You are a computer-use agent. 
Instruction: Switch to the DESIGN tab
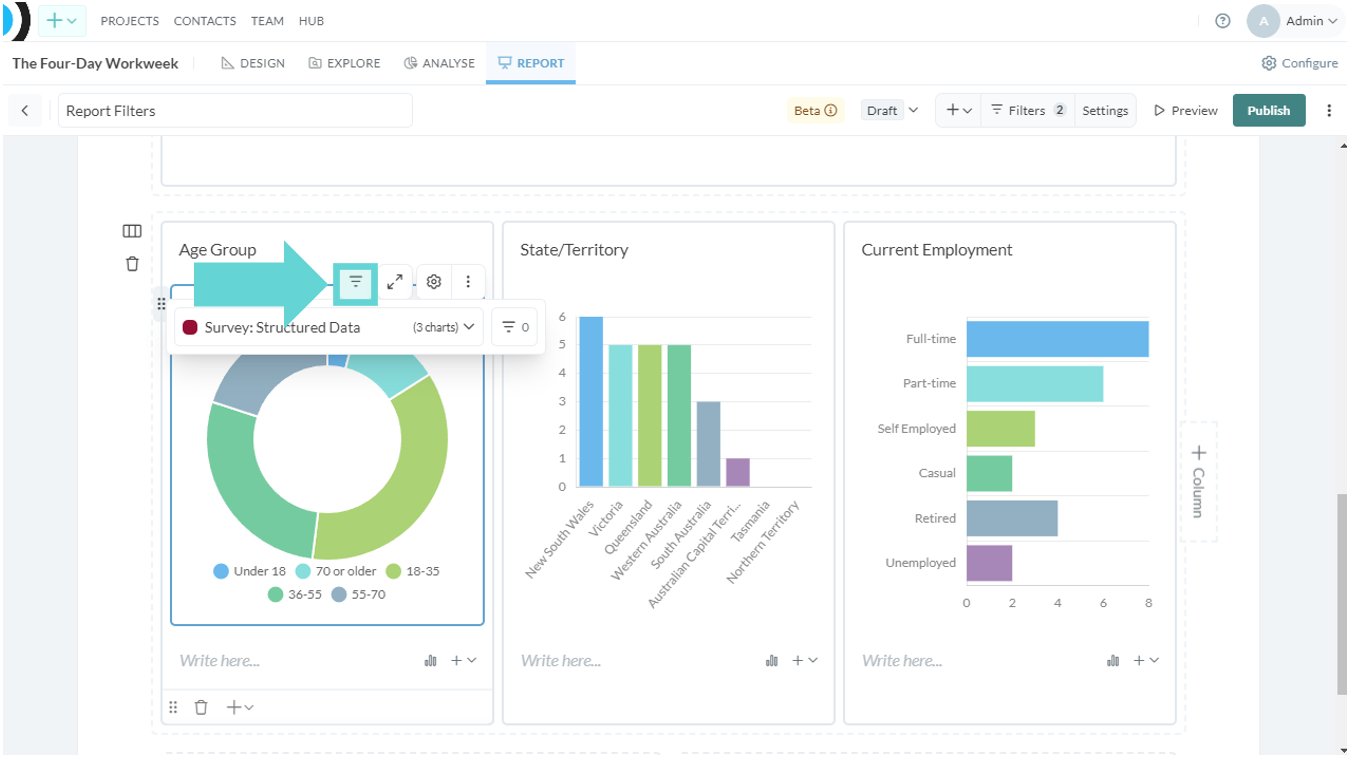[253, 63]
